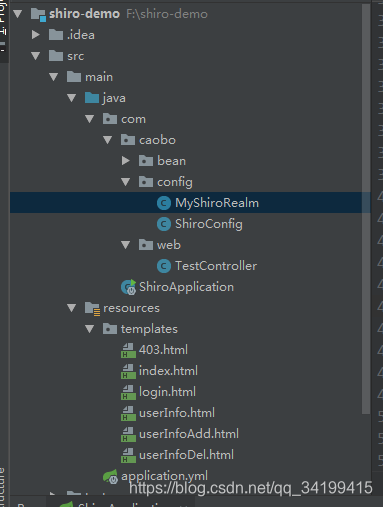Image resolution: width=383 pixels, height=507 pixels.
Task: Click the src folder icon
Action: (56, 56)
